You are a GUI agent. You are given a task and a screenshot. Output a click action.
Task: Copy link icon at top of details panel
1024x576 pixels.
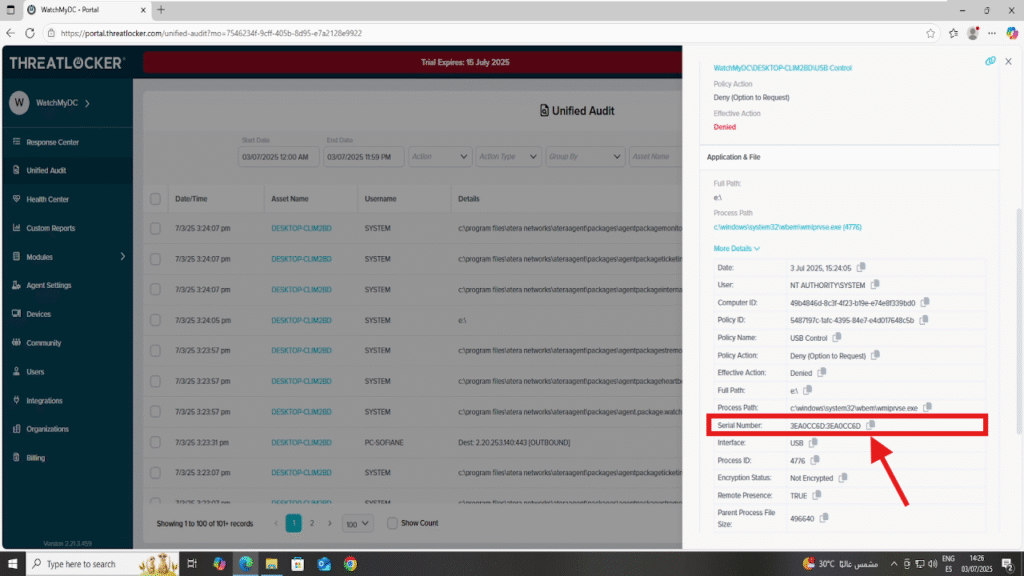point(990,61)
